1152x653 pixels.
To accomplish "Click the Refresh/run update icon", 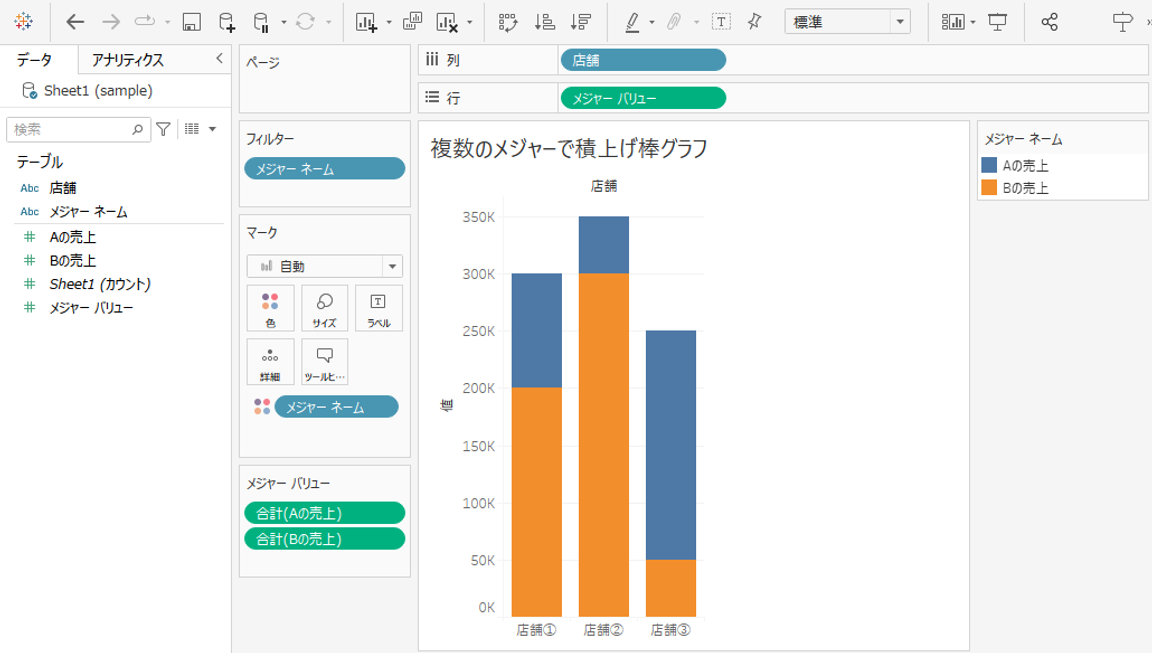I will point(306,22).
